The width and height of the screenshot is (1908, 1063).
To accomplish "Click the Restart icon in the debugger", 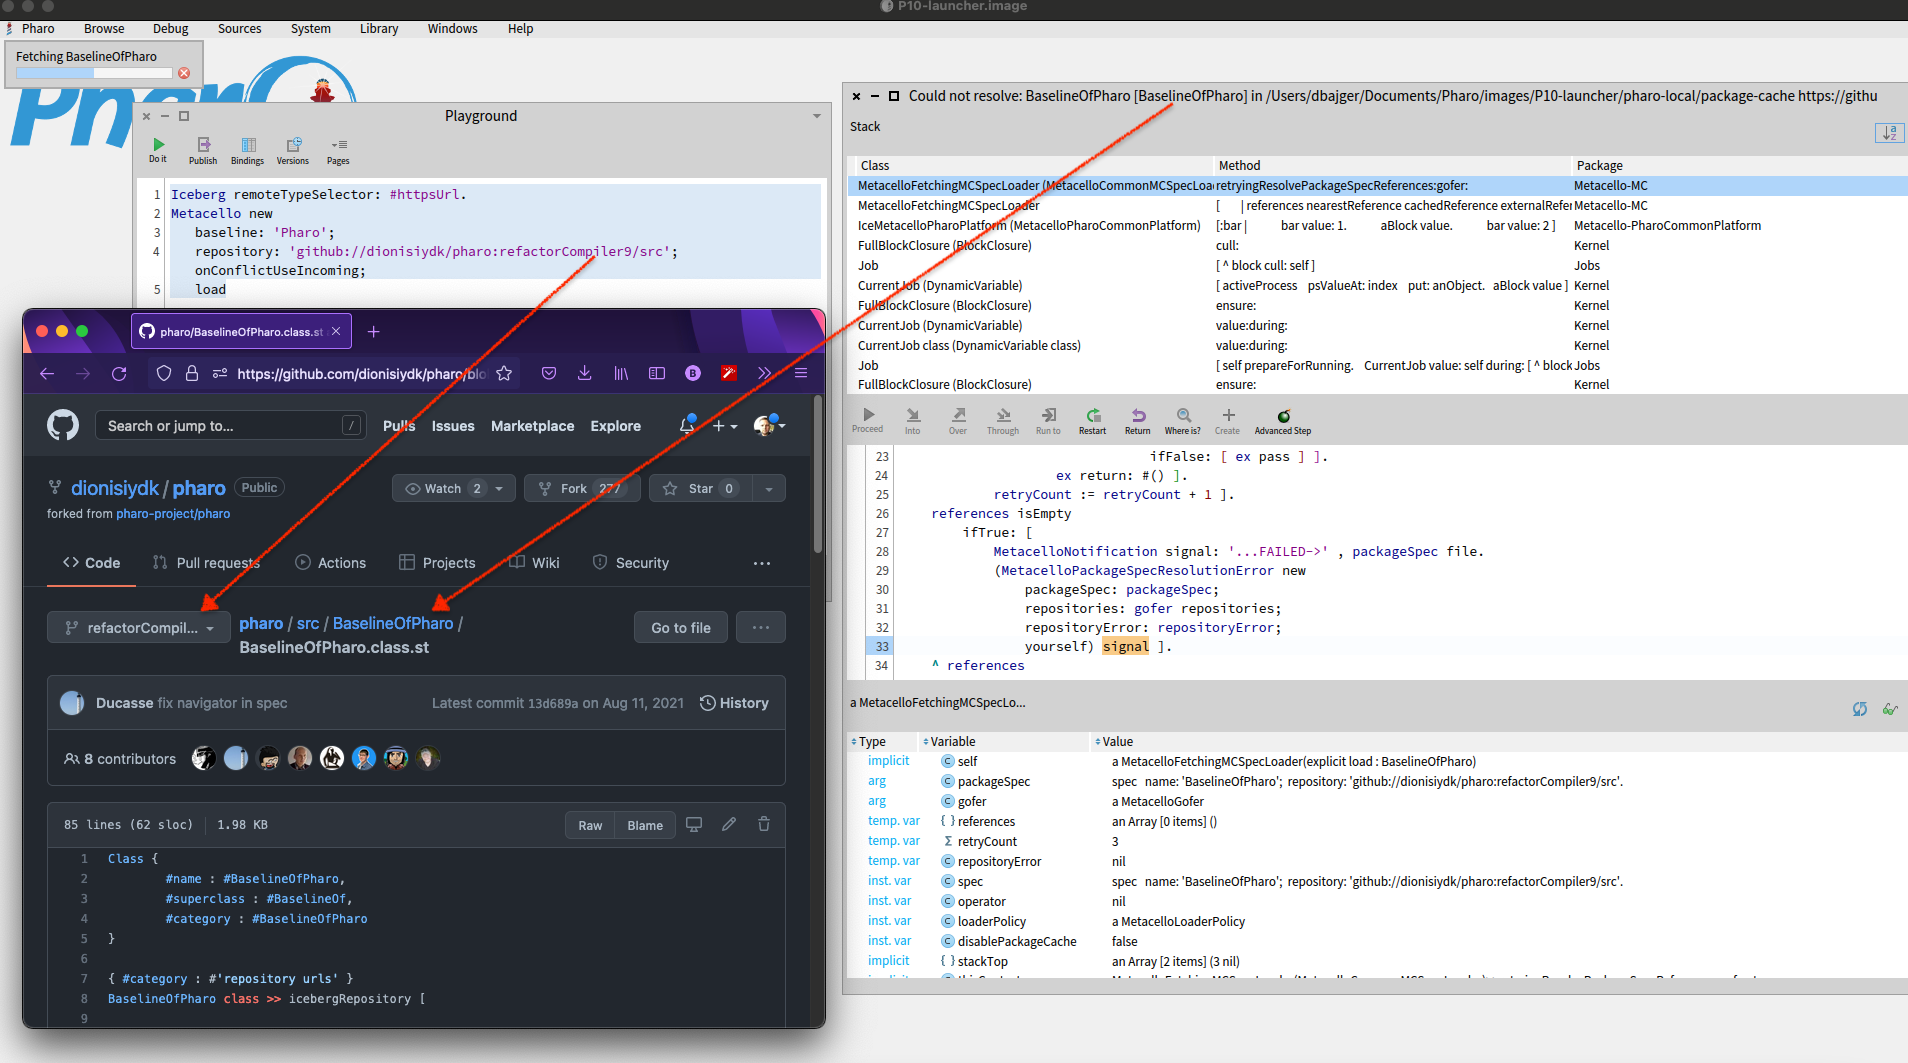I will point(1092,417).
